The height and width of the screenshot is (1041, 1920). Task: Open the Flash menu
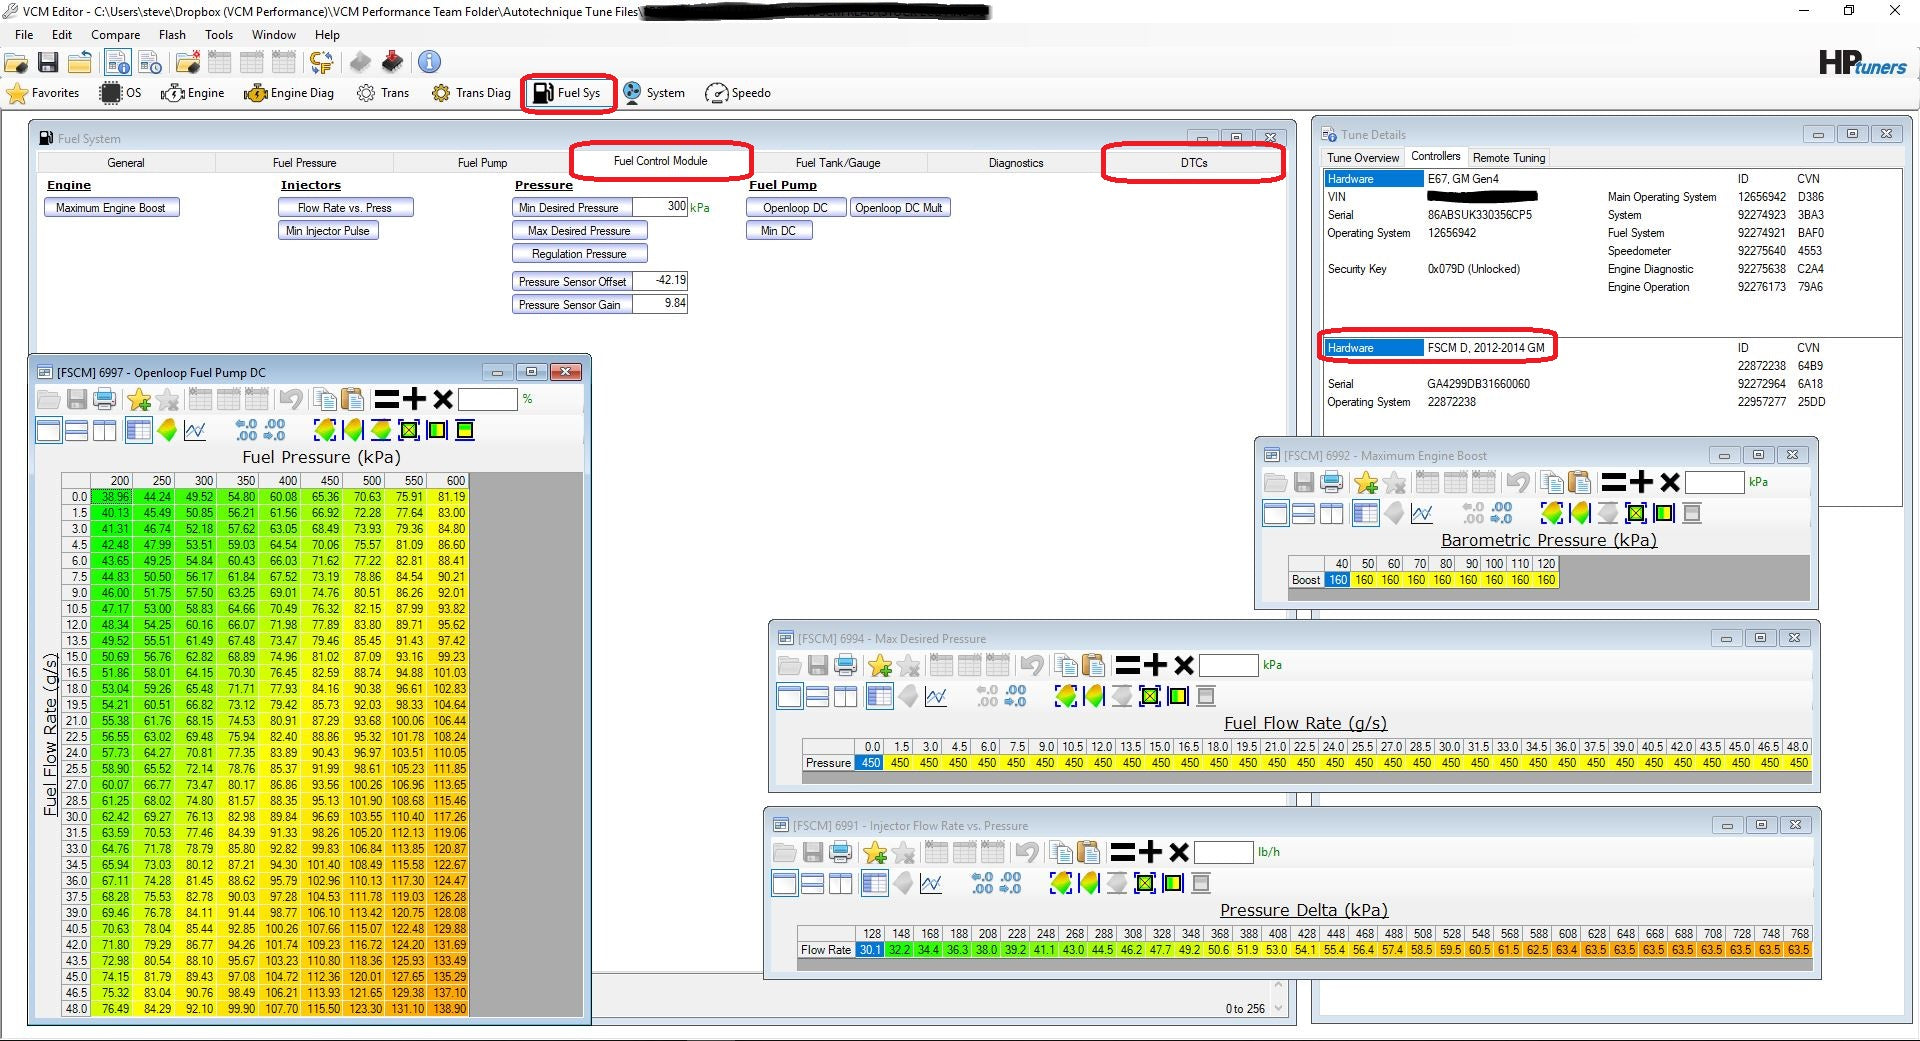(172, 34)
